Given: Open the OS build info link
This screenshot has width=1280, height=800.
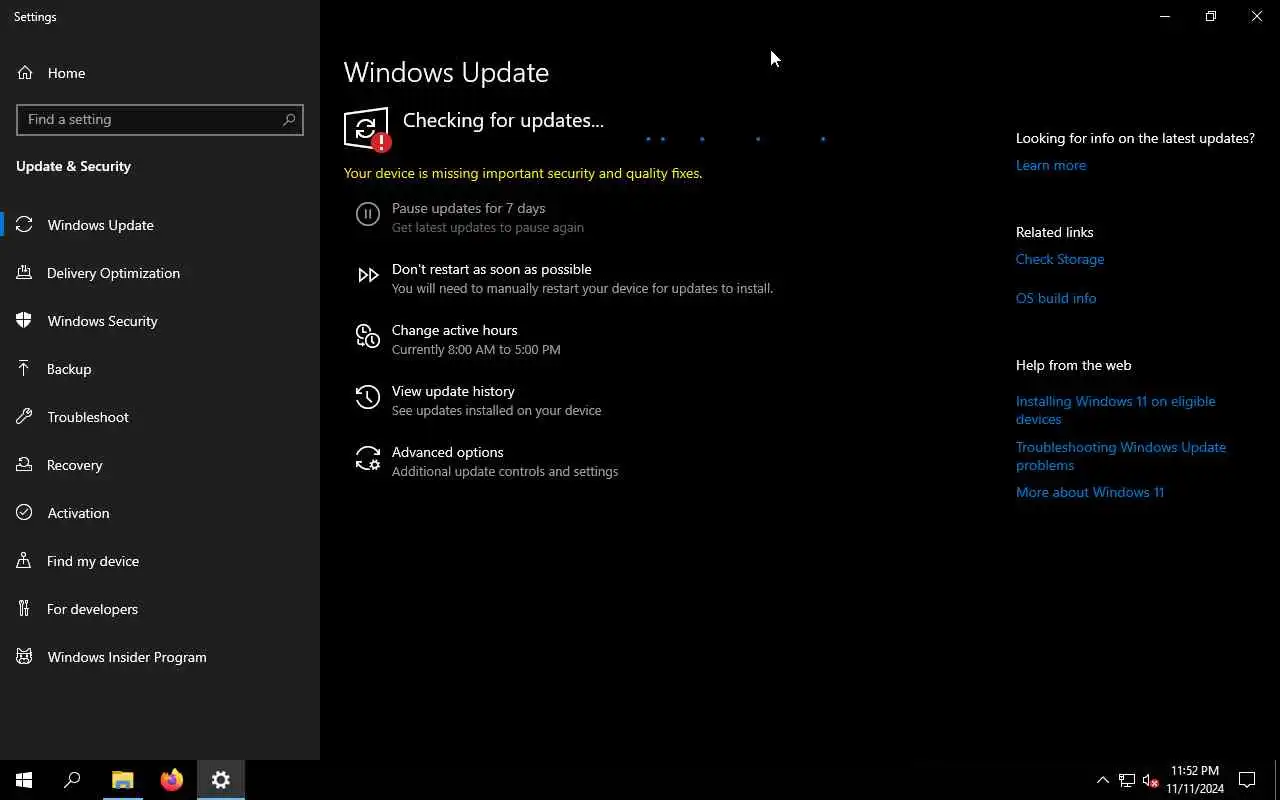Looking at the screenshot, I should (1056, 299).
